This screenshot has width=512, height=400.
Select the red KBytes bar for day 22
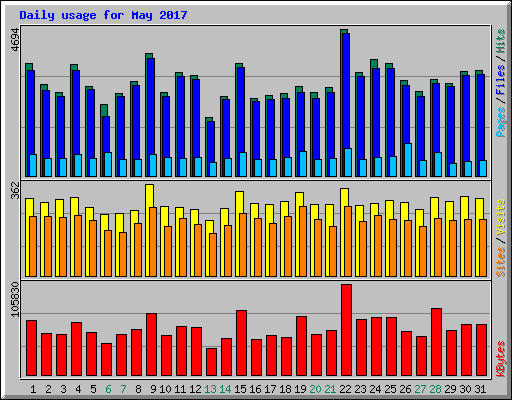click(346, 330)
